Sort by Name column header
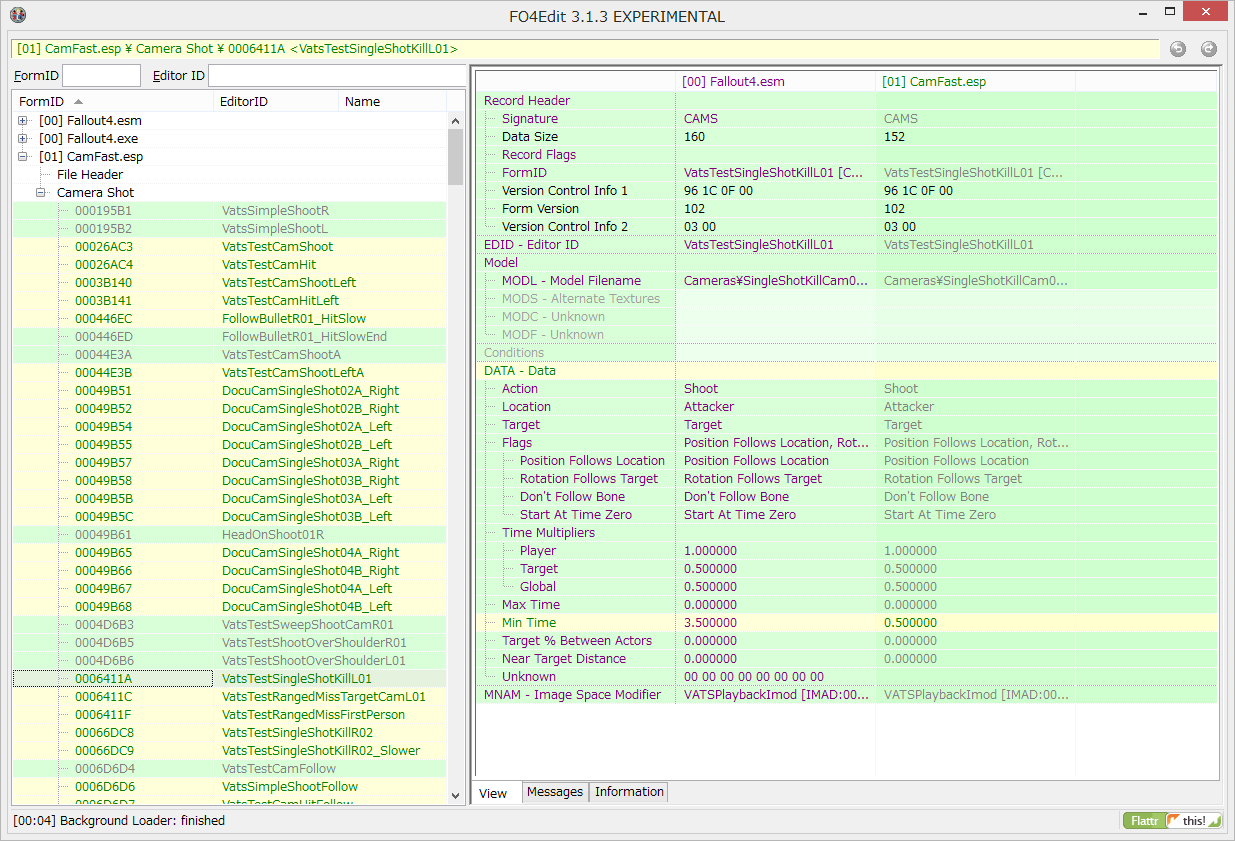The image size is (1235, 841). click(393, 101)
